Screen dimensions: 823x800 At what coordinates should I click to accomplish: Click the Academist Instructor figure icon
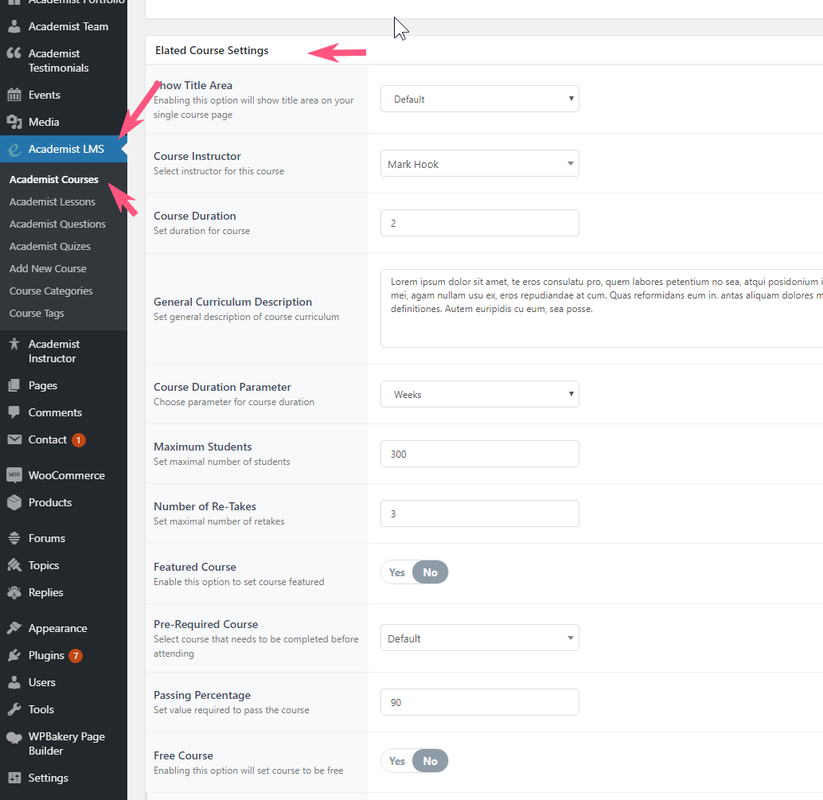click(x=14, y=344)
